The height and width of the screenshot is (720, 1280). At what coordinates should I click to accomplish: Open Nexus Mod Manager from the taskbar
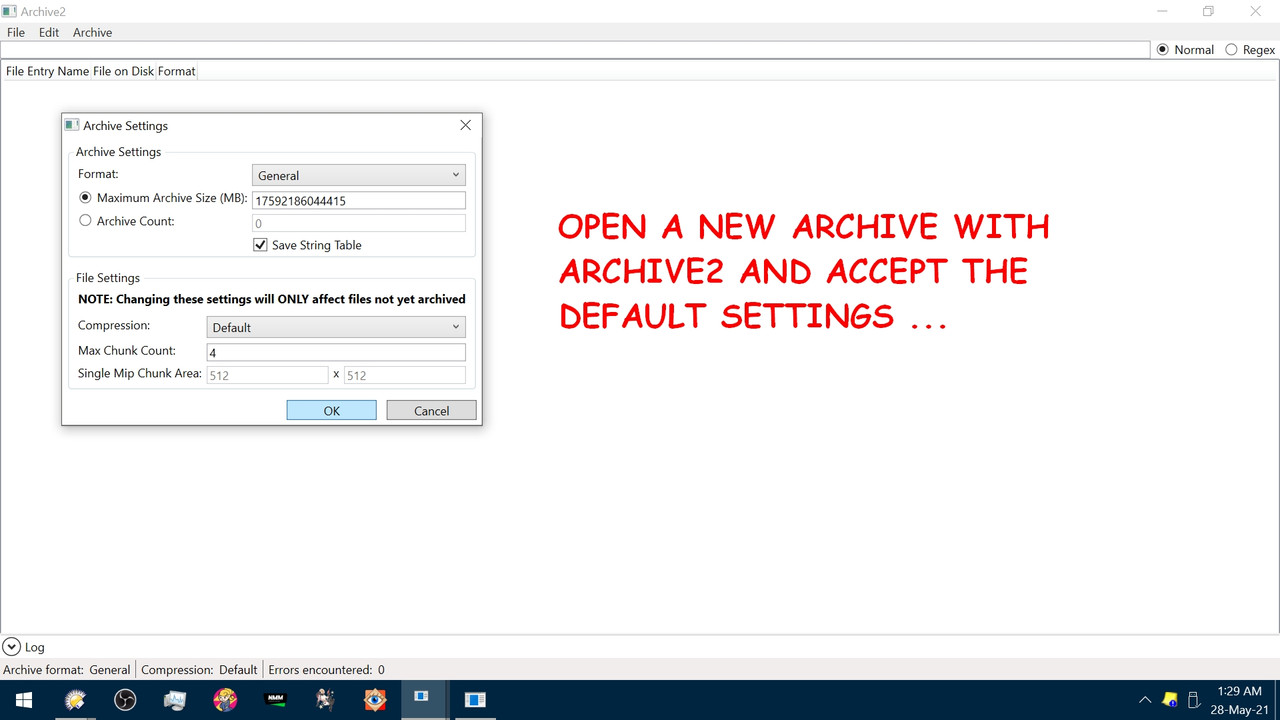(x=274, y=700)
